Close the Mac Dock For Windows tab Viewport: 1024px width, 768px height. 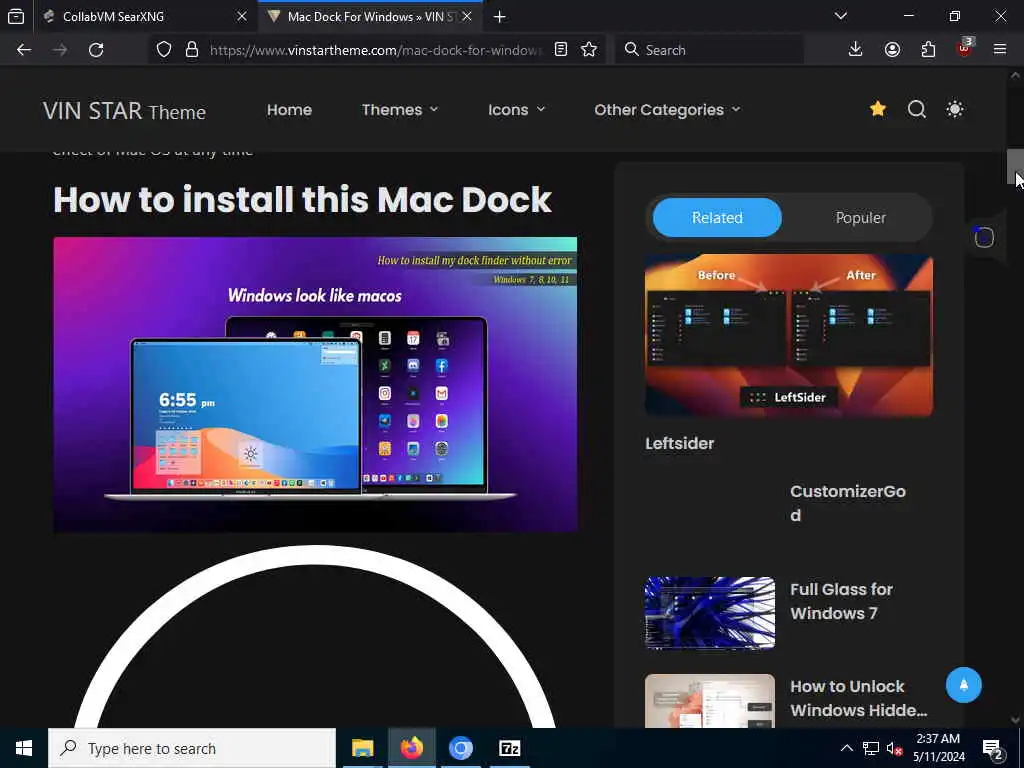click(x=467, y=17)
